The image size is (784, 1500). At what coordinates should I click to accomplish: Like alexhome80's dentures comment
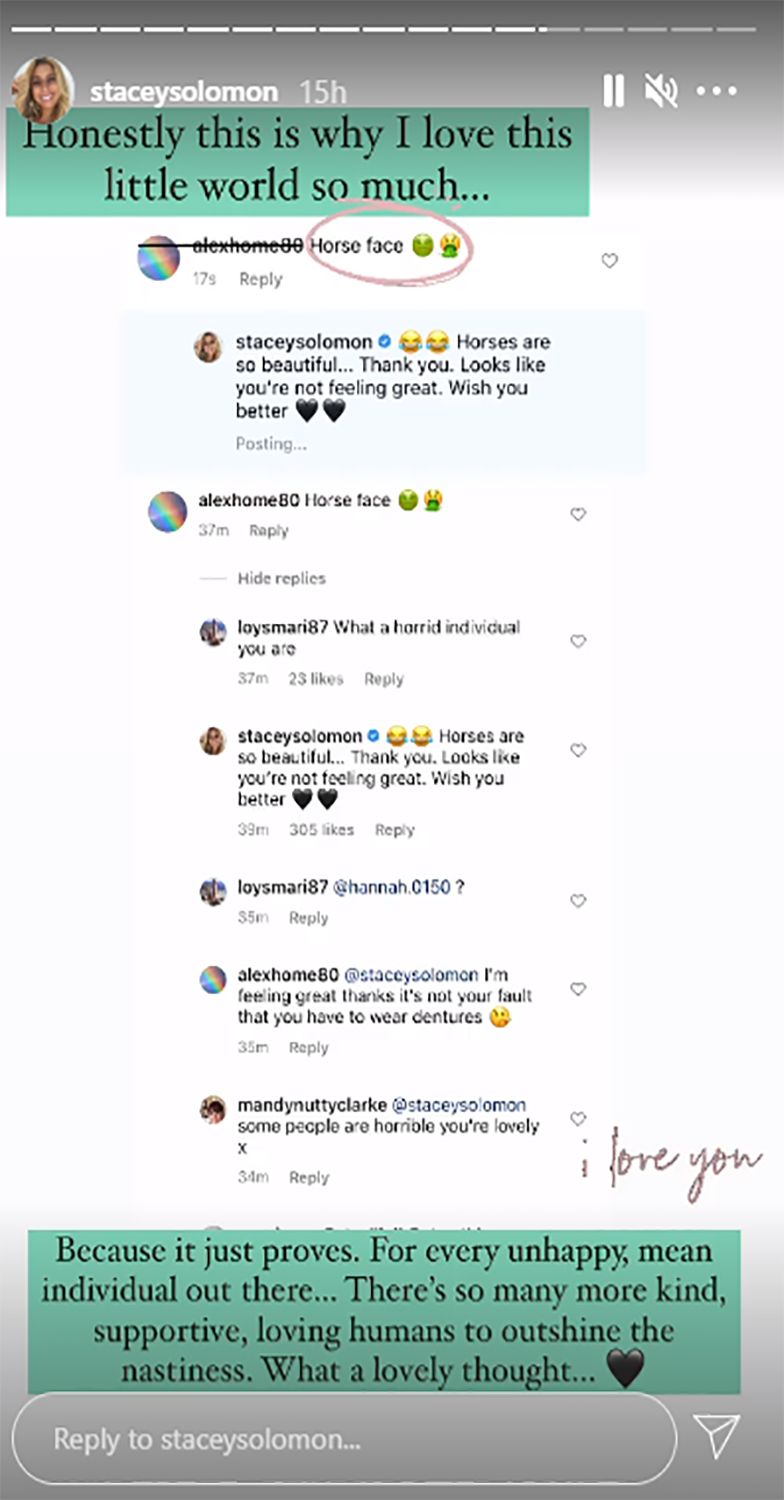(578, 988)
